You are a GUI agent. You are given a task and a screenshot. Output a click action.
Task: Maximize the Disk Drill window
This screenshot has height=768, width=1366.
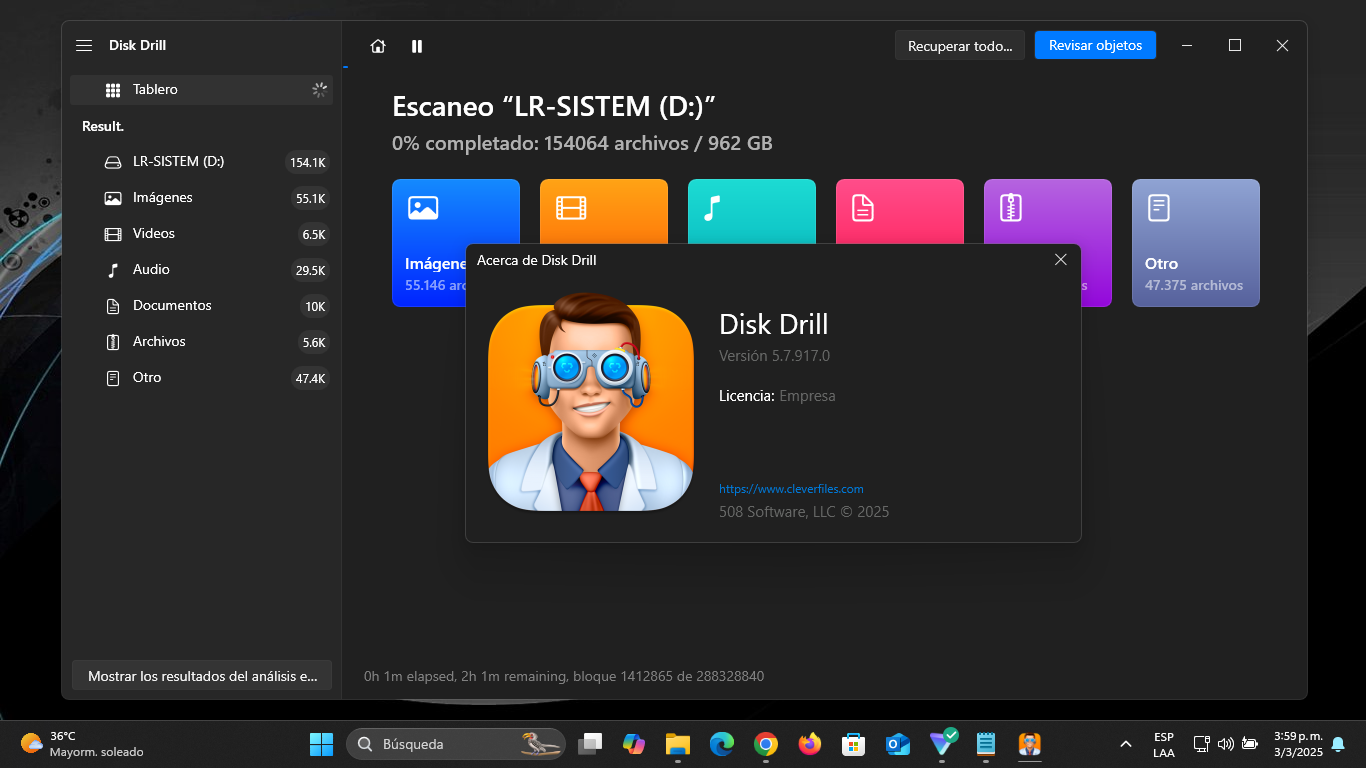[x=1235, y=46]
